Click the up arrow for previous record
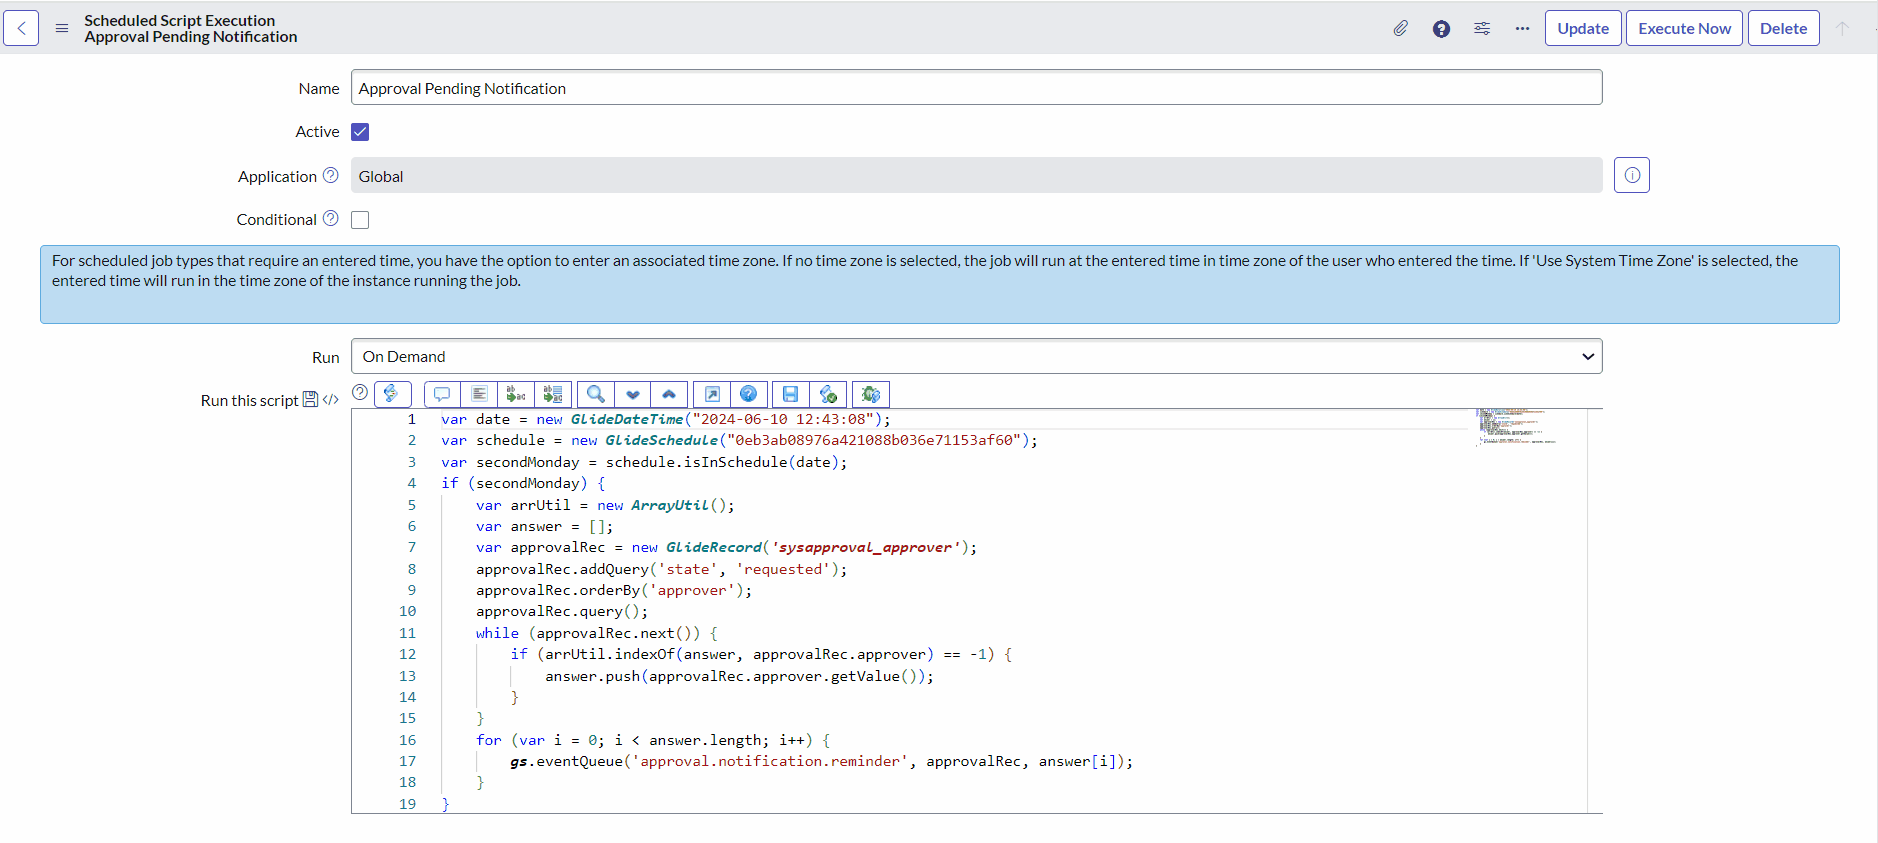Viewport: 1878px width, 843px height. point(1842,28)
